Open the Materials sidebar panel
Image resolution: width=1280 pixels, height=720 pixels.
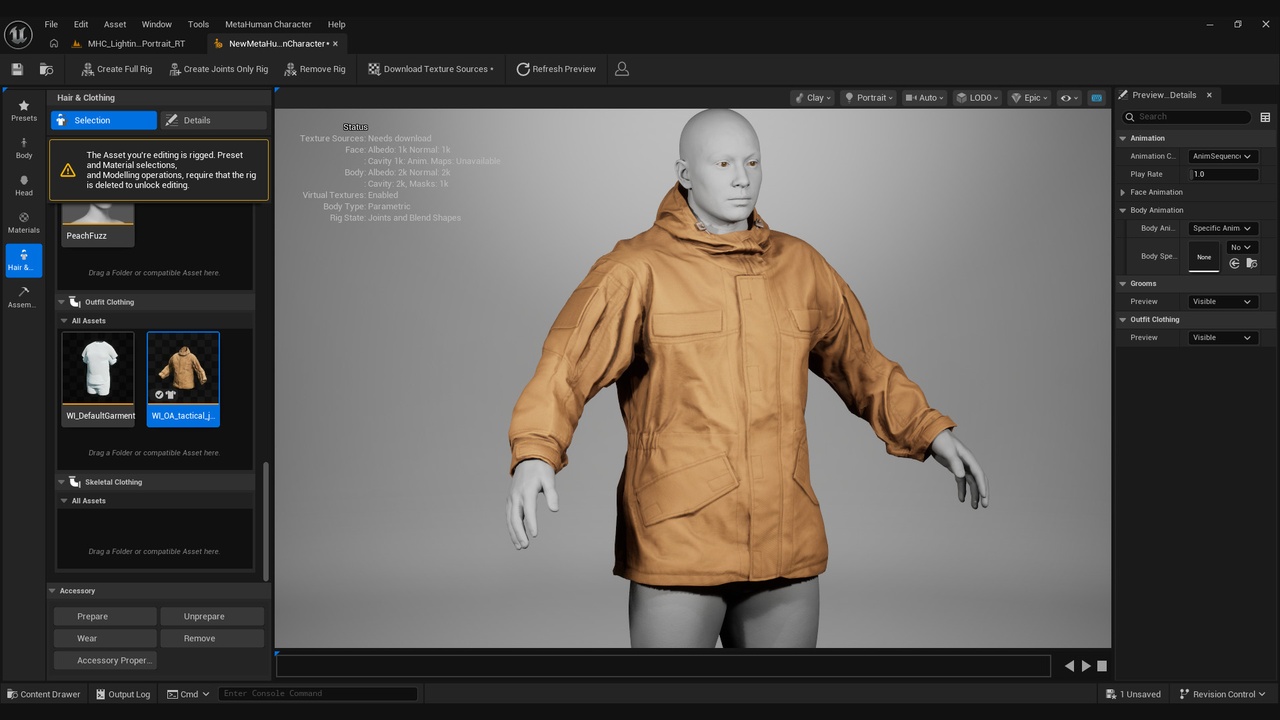tap(24, 223)
